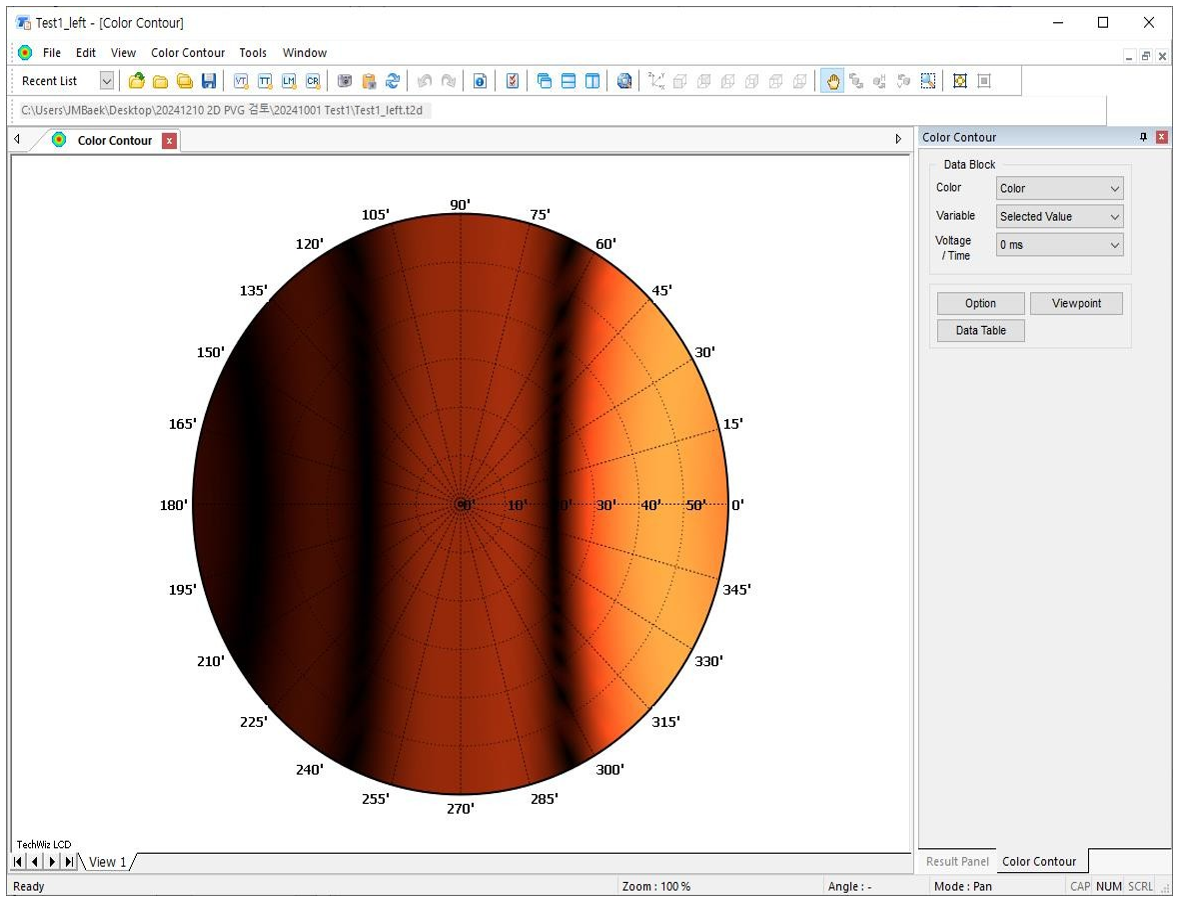Toggle pin on Color Contour panel
The width and height of the screenshot is (1180, 903).
1144,138
